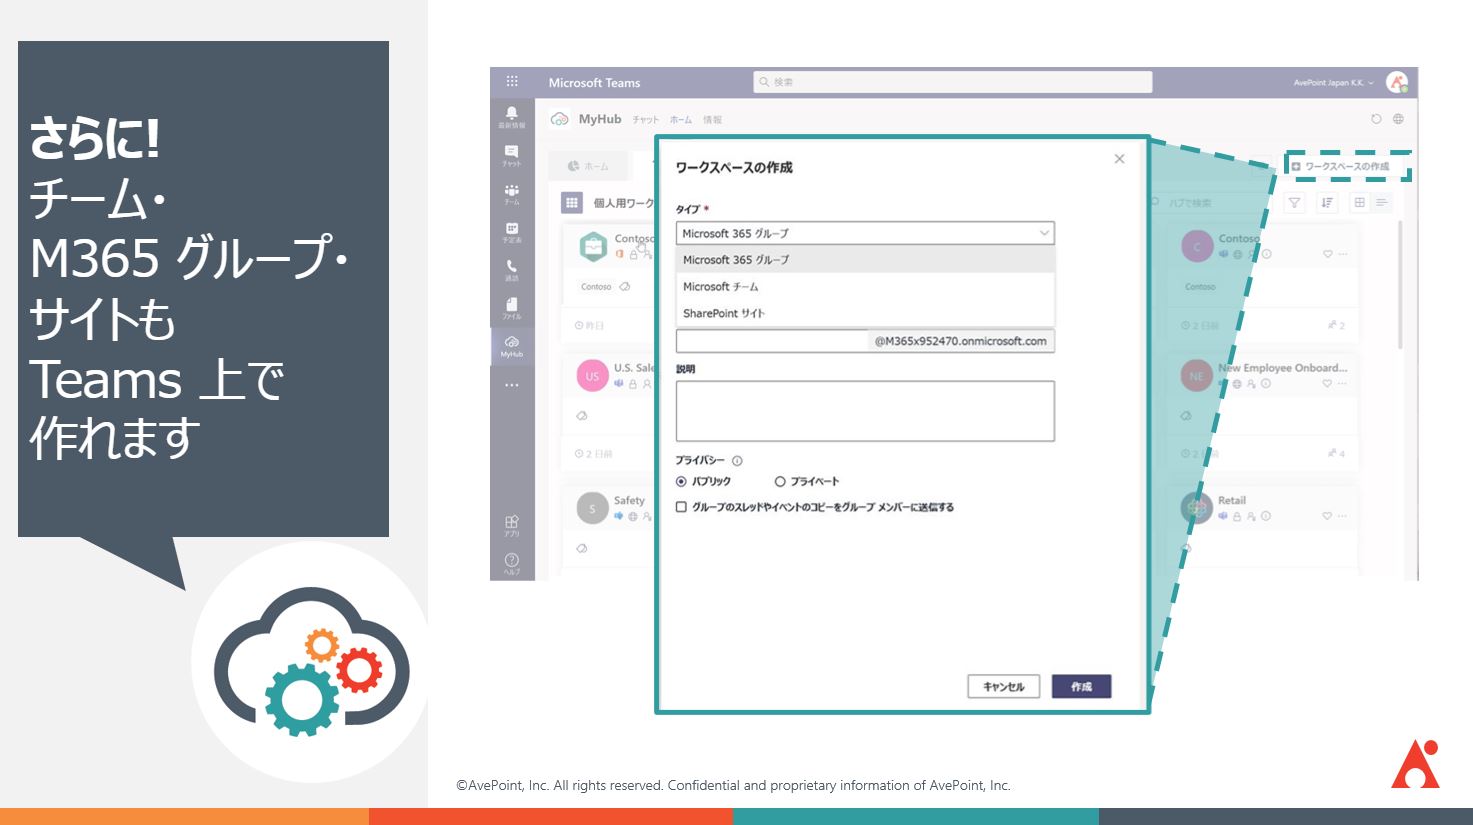This screenshot has height=825, width=1473.
Task: Click the refresh icon beside the globe
Action: (x=1376, y=119)
